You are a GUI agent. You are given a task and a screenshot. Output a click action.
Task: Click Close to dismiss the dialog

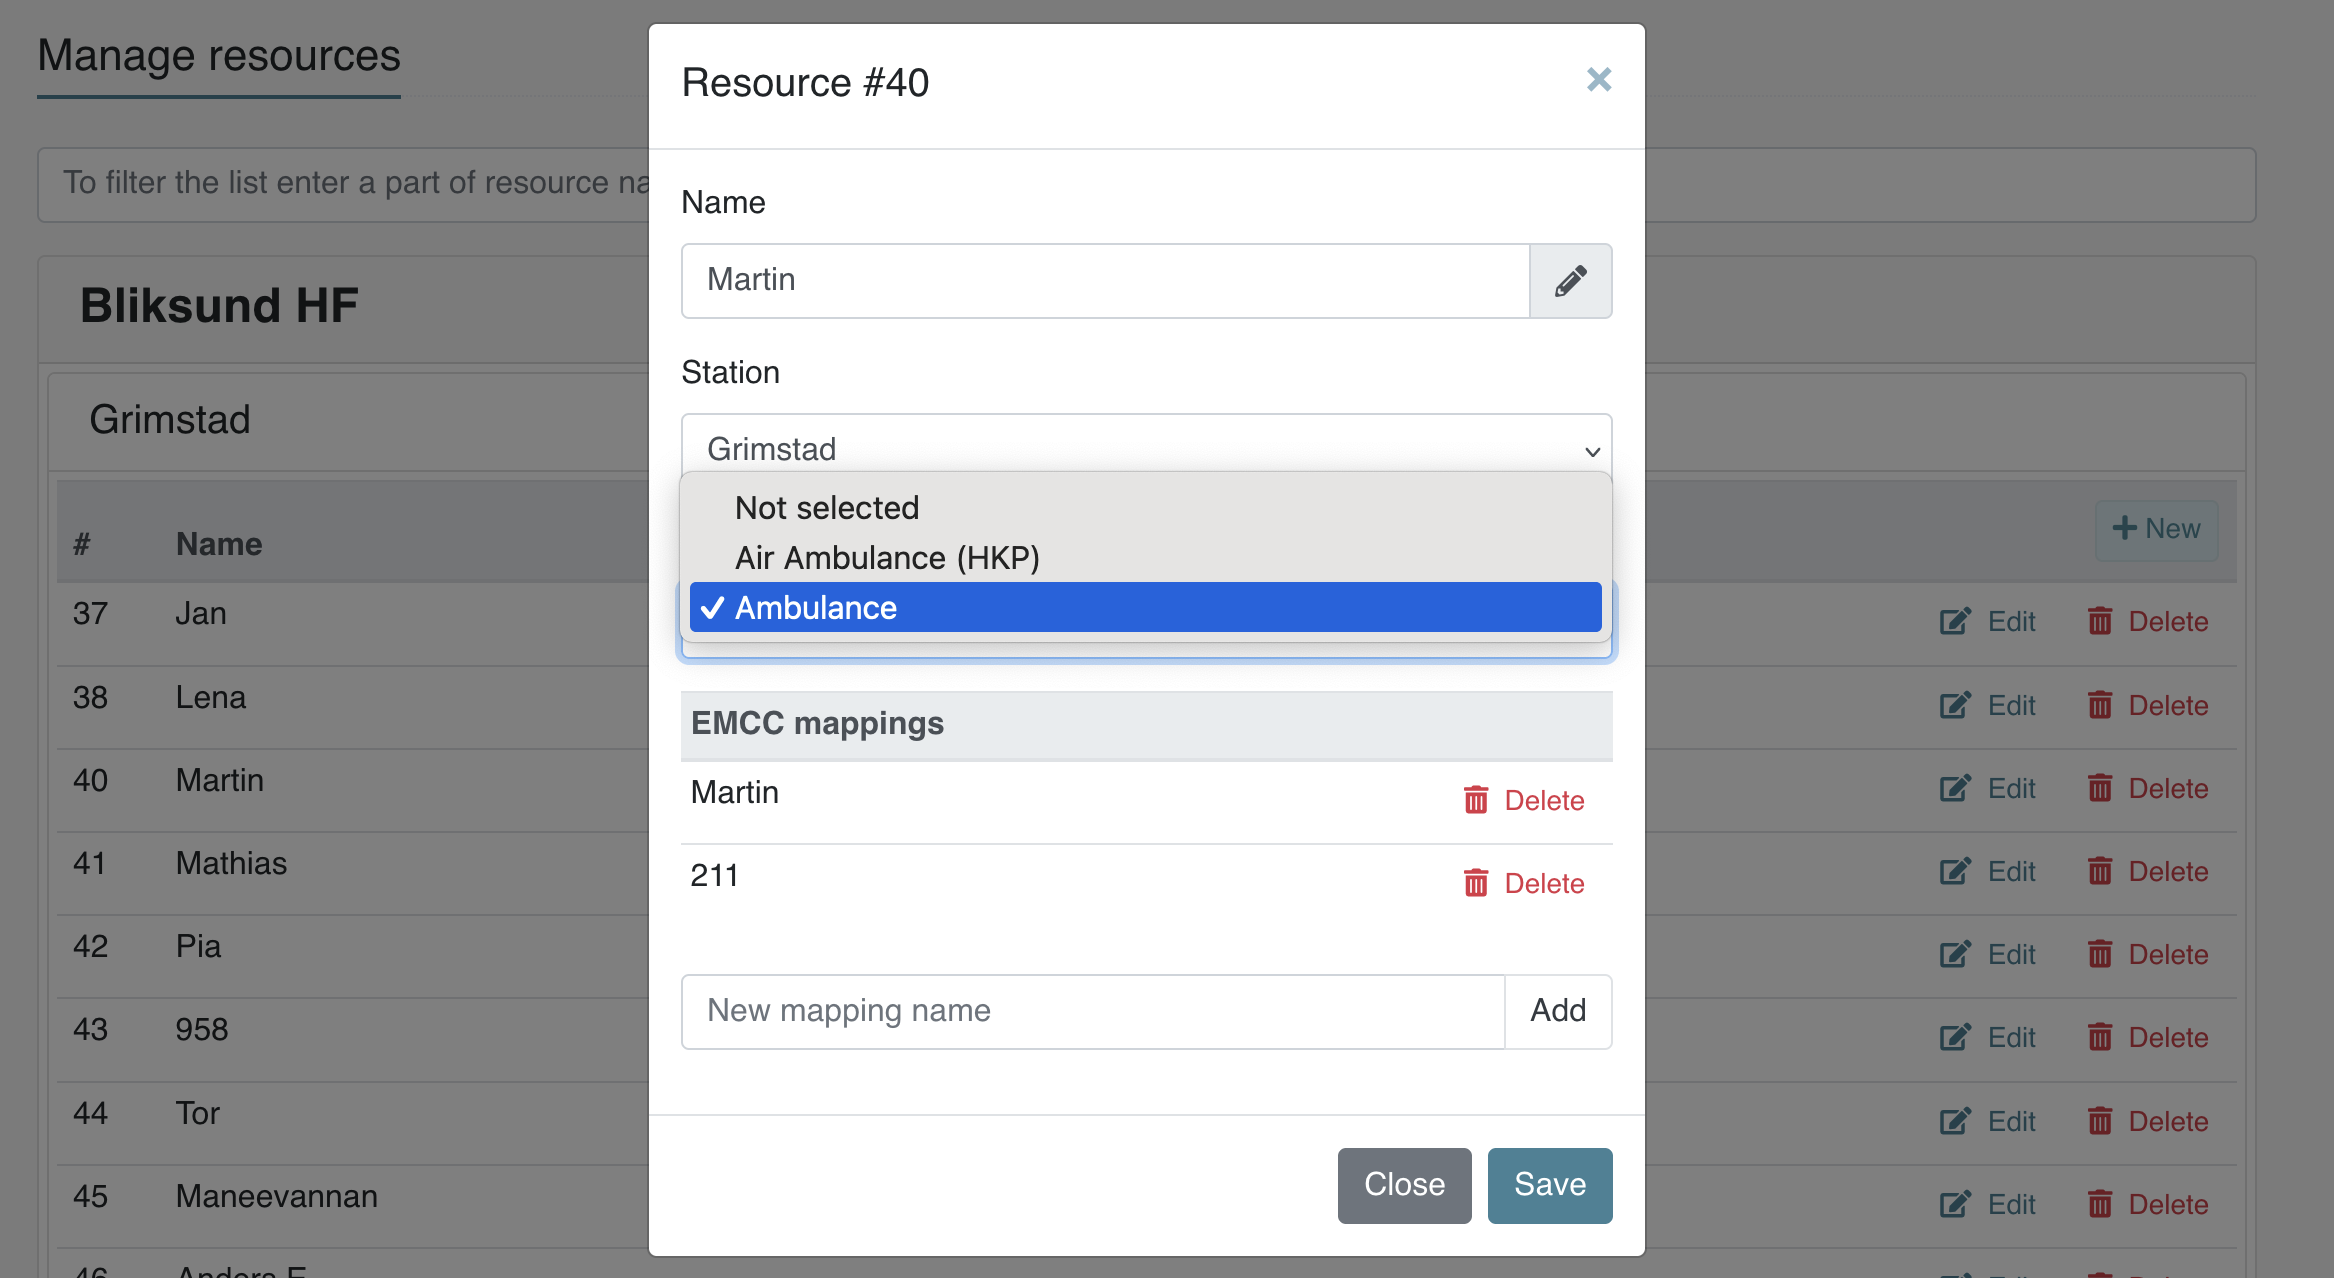1402,1185
